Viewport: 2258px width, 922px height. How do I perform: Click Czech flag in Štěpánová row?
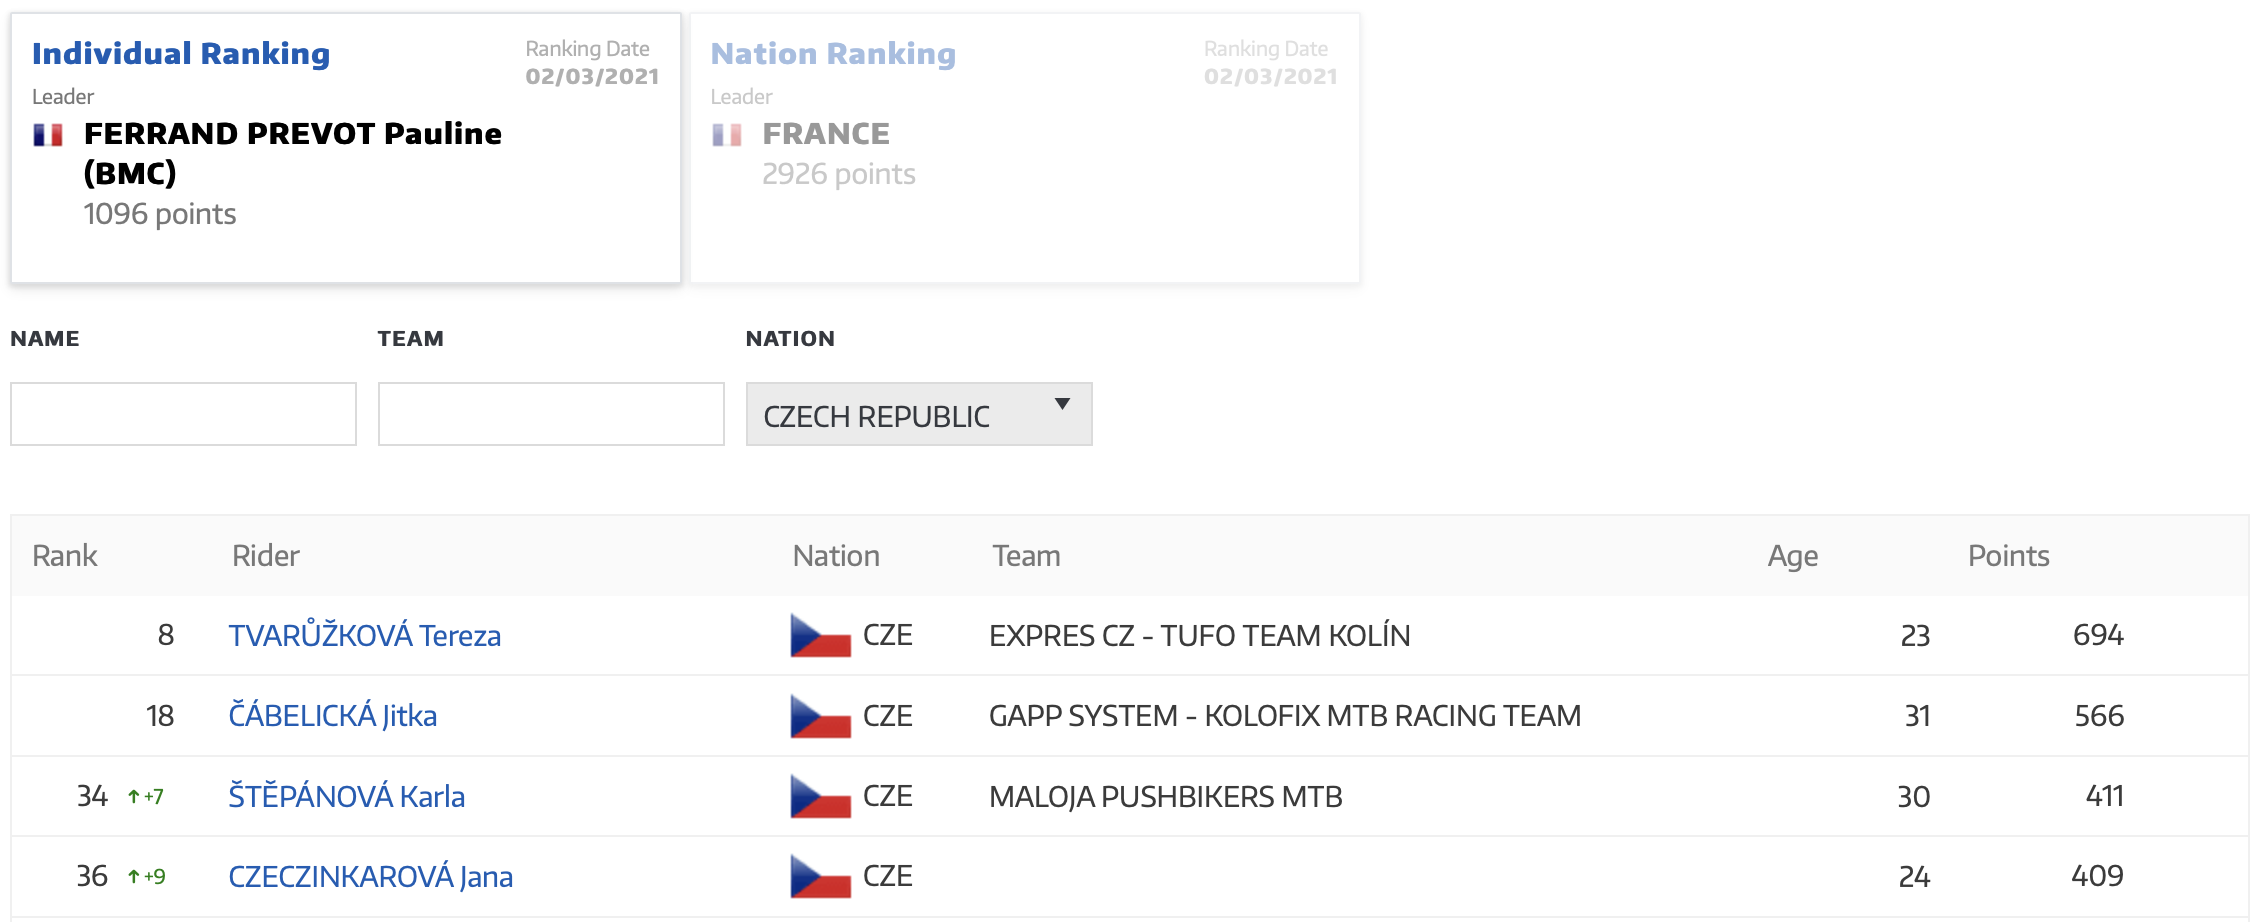[x=820, y=796]
